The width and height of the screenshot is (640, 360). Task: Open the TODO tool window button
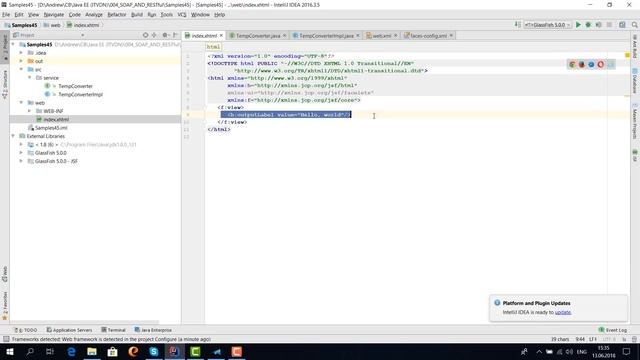(x=26, y=330)
